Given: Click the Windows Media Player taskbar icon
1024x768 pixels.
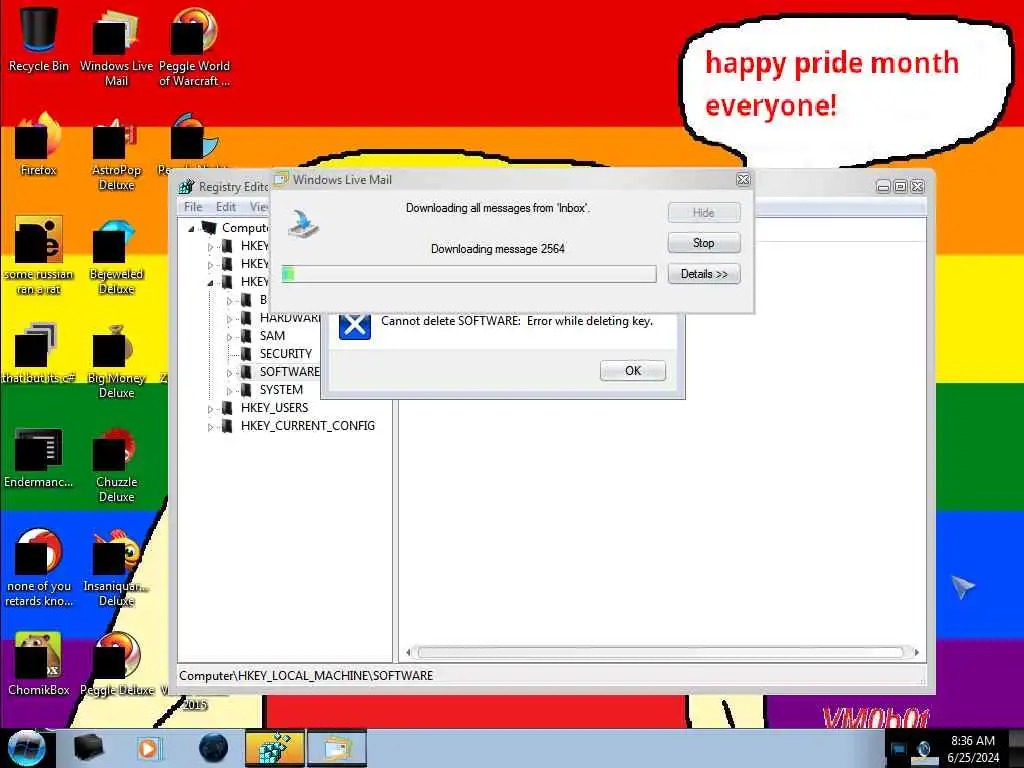Looking at the screenshot, I should (148, 748).
